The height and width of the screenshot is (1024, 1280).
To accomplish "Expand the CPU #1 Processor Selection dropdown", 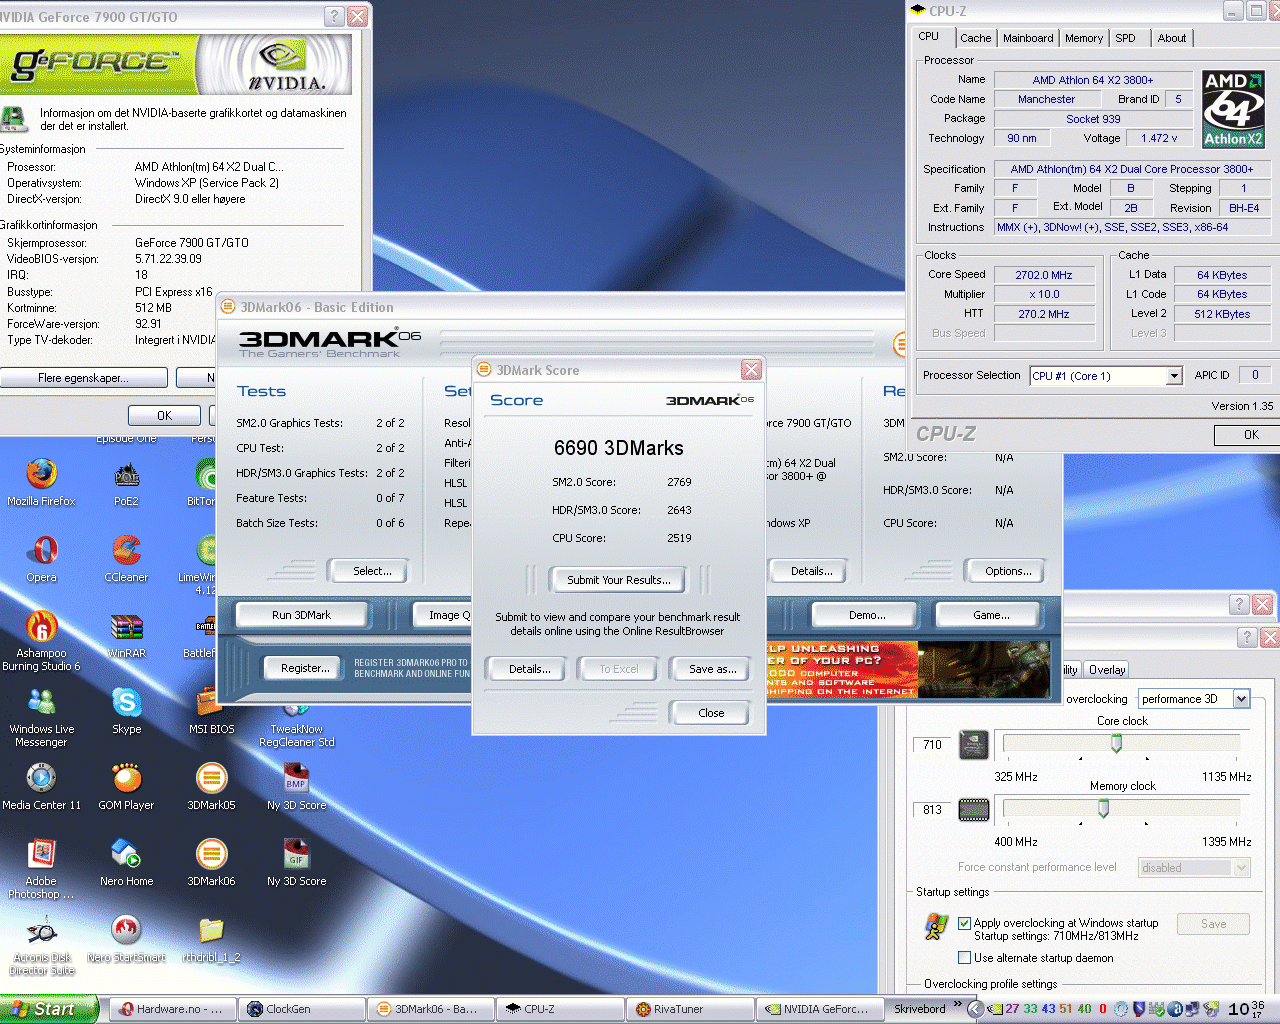I will pyautogui.click(x=1174, y=376).
